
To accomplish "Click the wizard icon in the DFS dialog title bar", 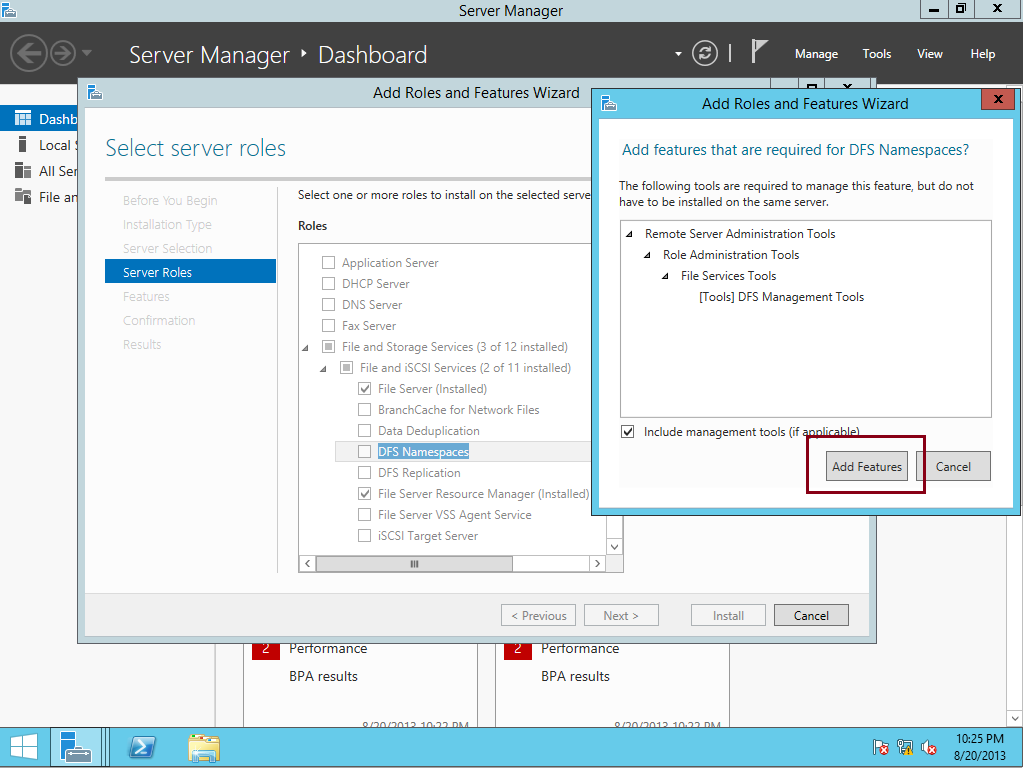I will (609, 103).
